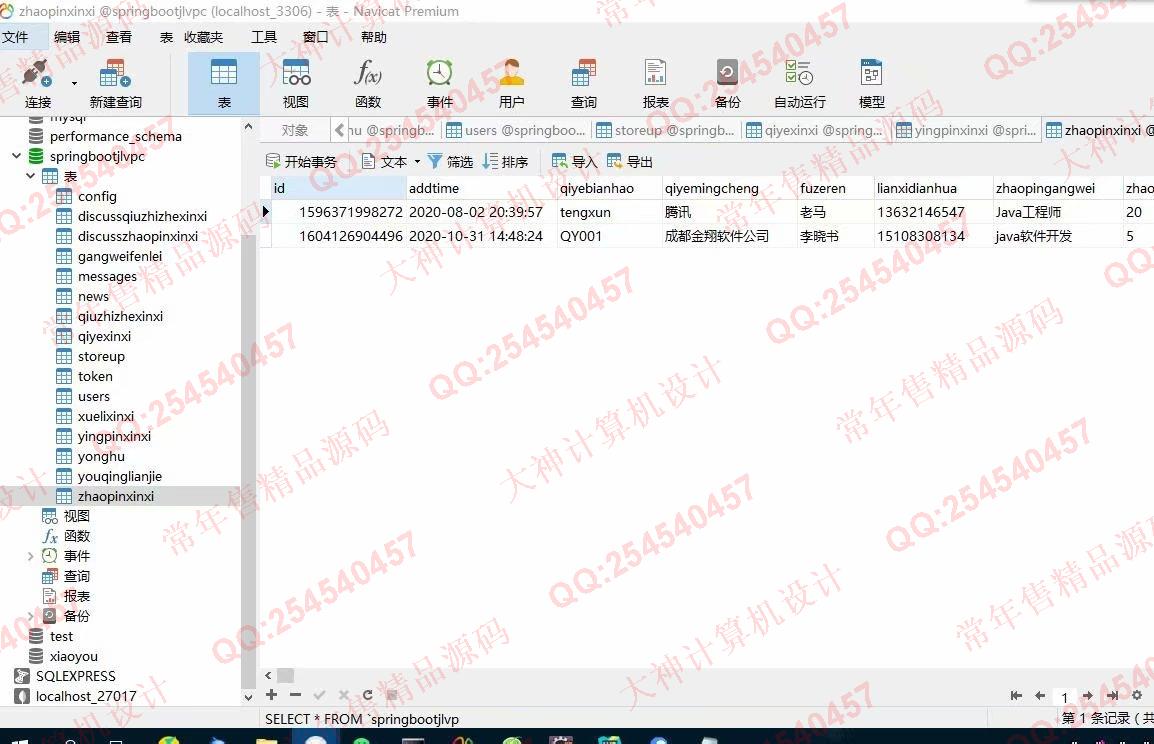This screenshot has height=744, width=1154.
Task: Click the qiyemingcheng column header
Action: (729, 188)
